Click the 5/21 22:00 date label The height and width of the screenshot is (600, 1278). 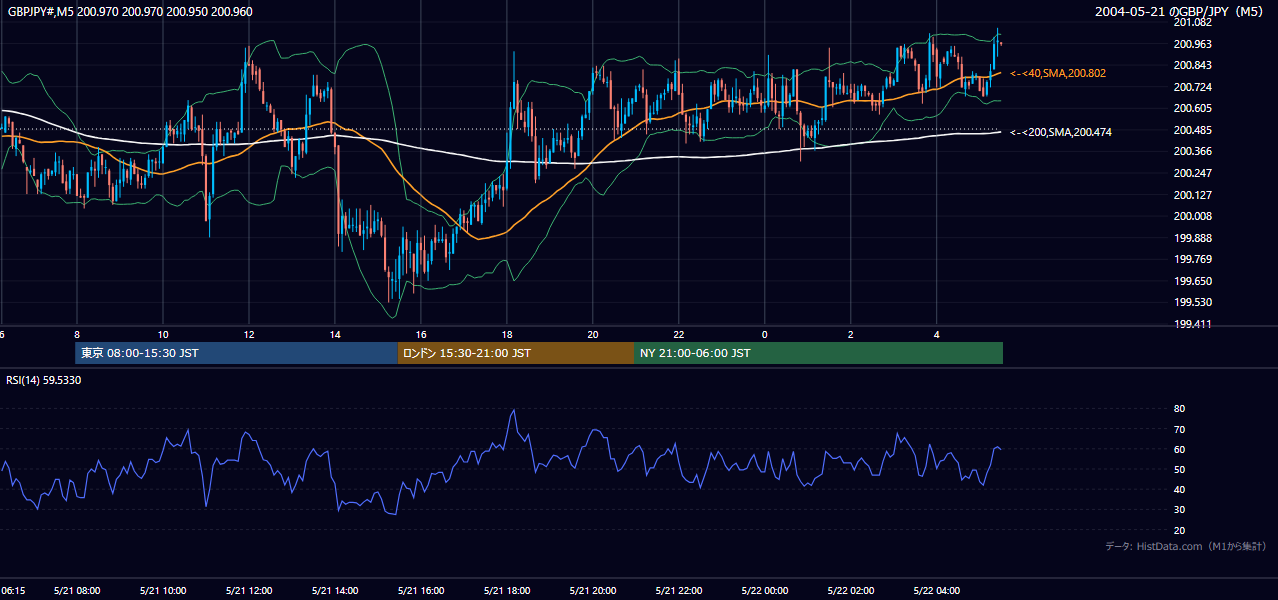click(679, 591)
